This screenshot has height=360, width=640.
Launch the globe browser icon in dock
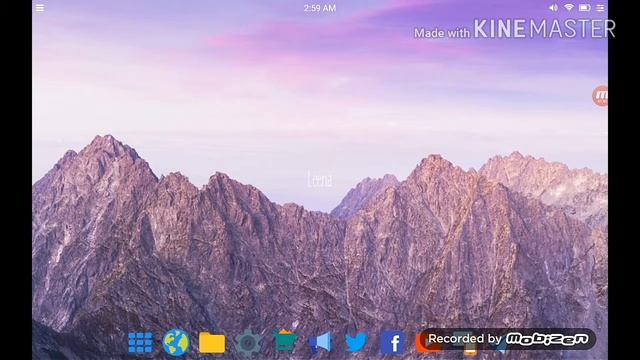point(176,342)
